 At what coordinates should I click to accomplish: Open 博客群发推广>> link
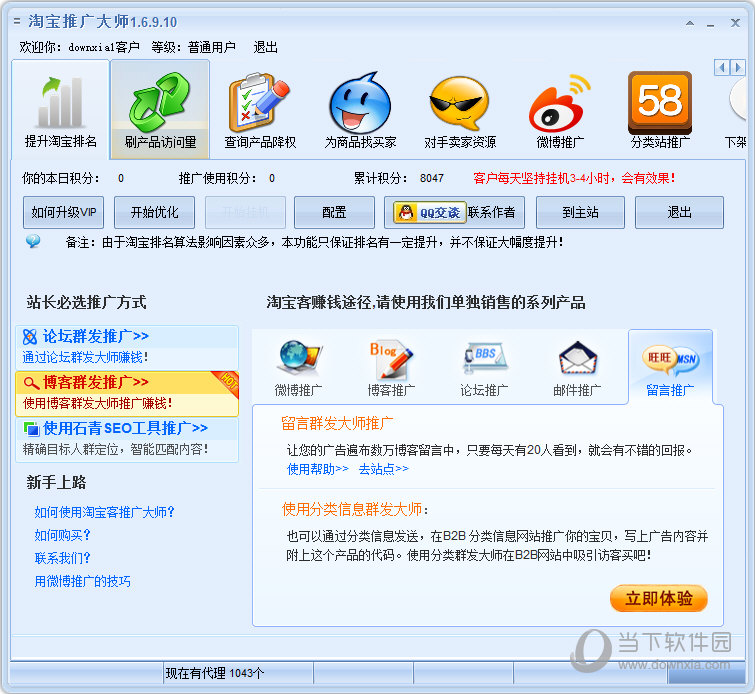96,382
